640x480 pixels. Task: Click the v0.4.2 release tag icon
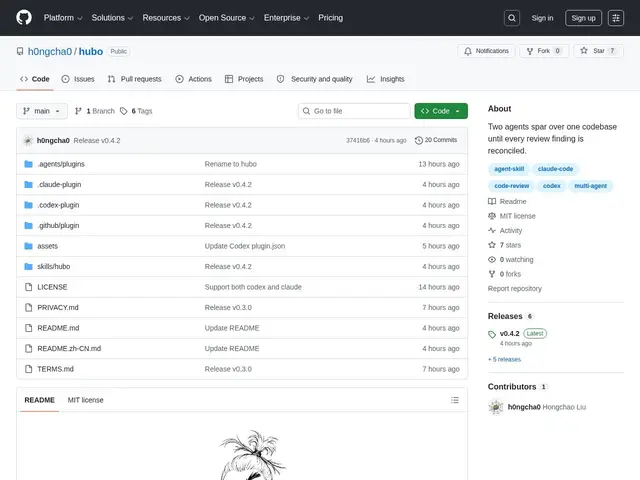[492, 334]
